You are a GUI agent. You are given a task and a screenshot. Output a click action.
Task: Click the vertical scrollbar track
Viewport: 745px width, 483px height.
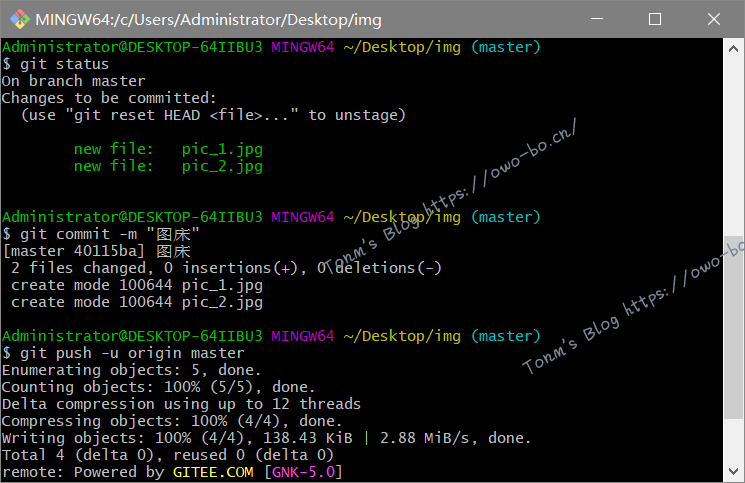coord(736,300)
